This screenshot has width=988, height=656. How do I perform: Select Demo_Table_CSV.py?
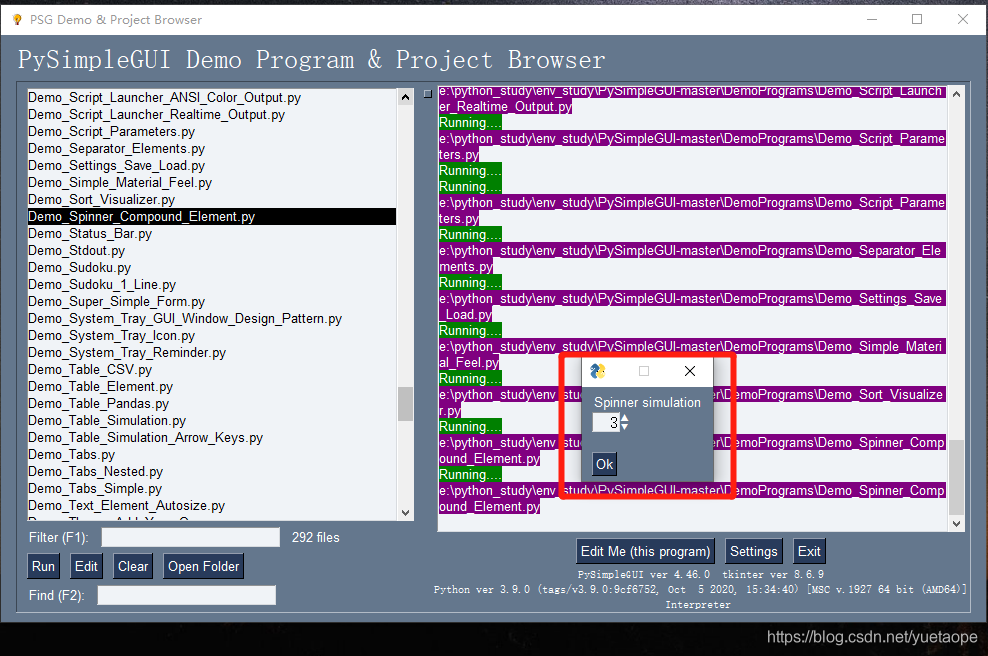(212, 370)
